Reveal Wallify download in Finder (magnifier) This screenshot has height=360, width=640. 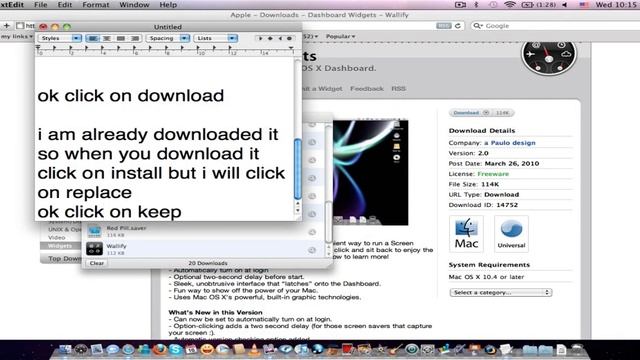[x=312, y=250]
